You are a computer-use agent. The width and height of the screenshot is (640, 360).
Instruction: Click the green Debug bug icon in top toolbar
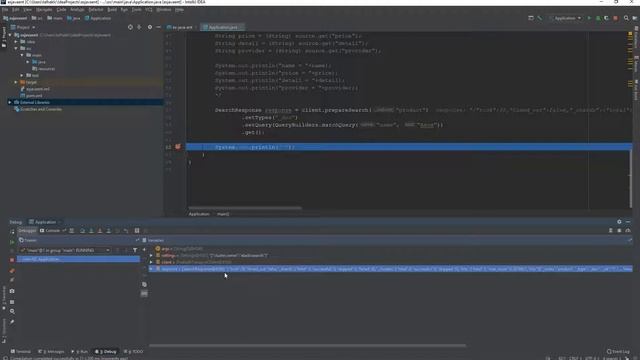pos(598,18)
